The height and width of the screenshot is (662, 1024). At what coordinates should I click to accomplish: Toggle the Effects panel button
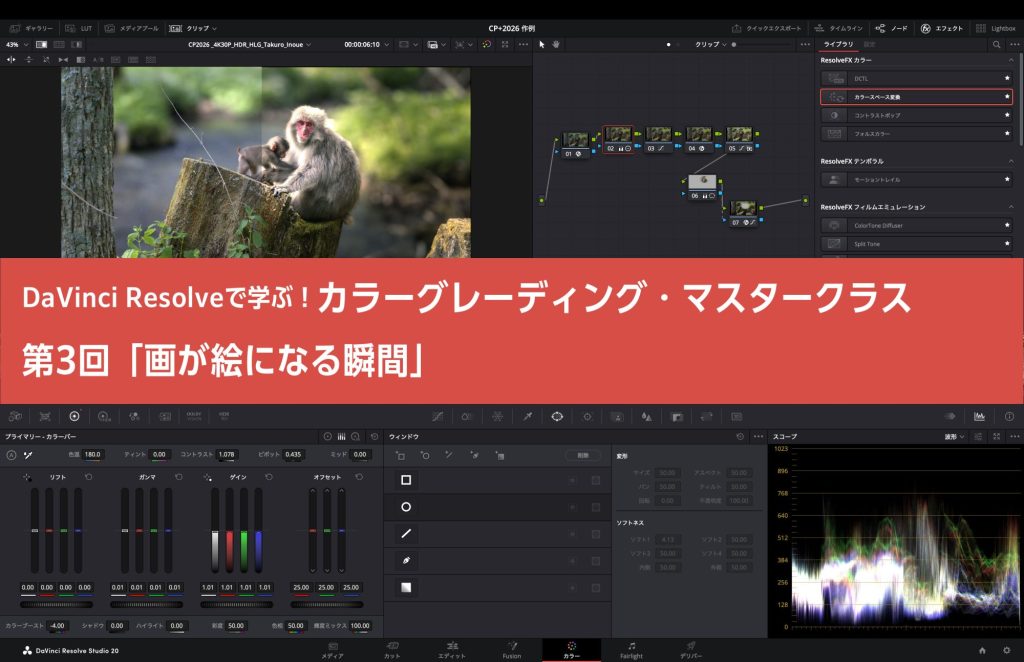coord(940,28)
